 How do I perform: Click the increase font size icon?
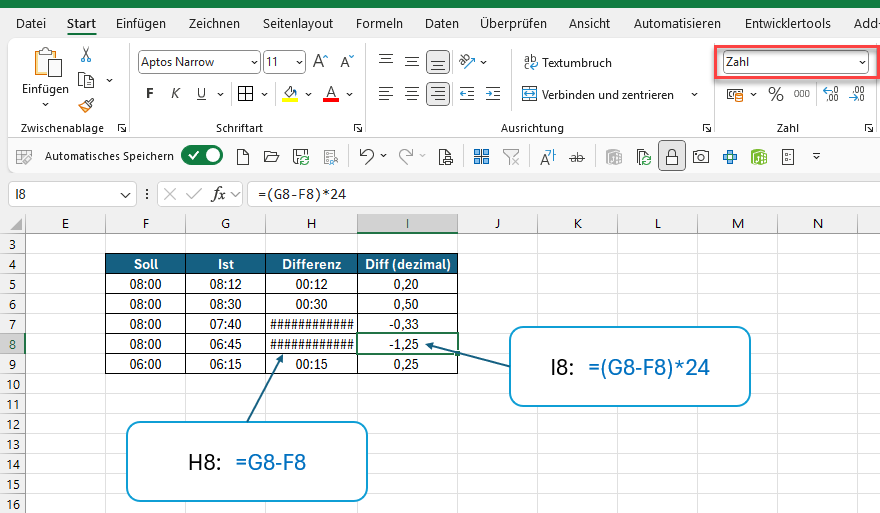point(320,62)
